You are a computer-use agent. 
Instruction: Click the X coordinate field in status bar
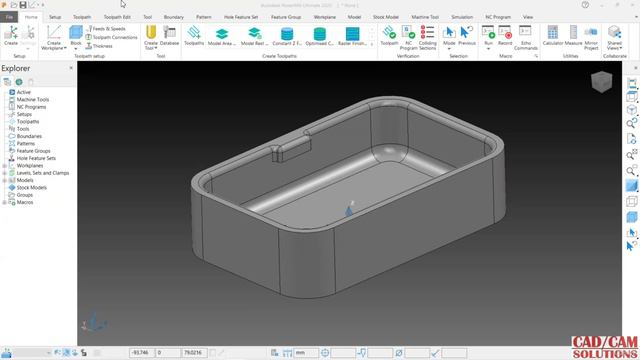[x=142, y=353]
